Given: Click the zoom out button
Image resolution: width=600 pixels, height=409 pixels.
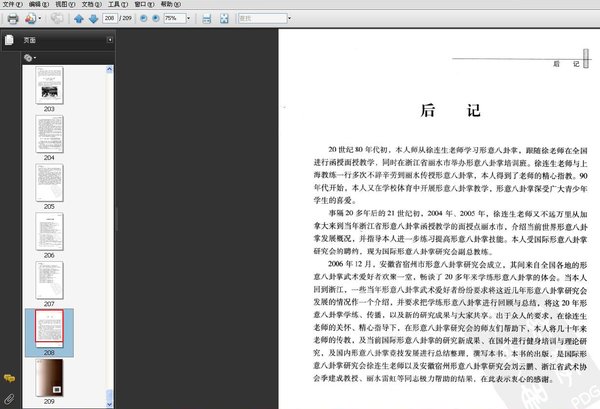Looking at the screenshot, I should tap(143, 18).
